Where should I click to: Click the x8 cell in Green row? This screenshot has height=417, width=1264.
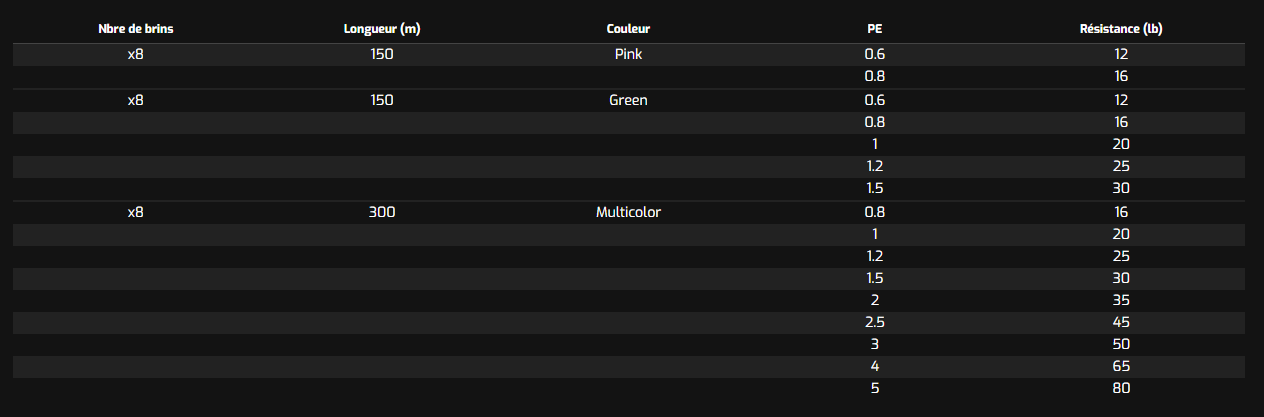pos(136,100)
